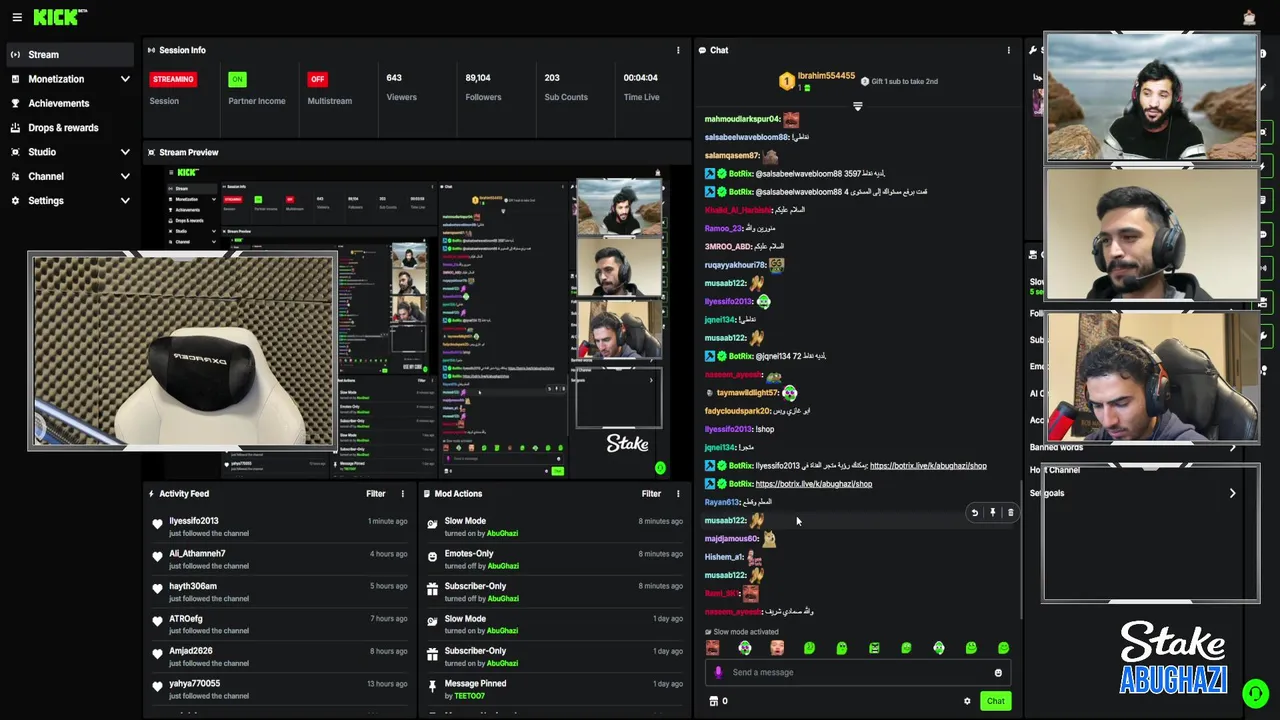Open the chat settings gear icon
The height and width of the screenshot is (720, 1280).
[x=967, y=701]
